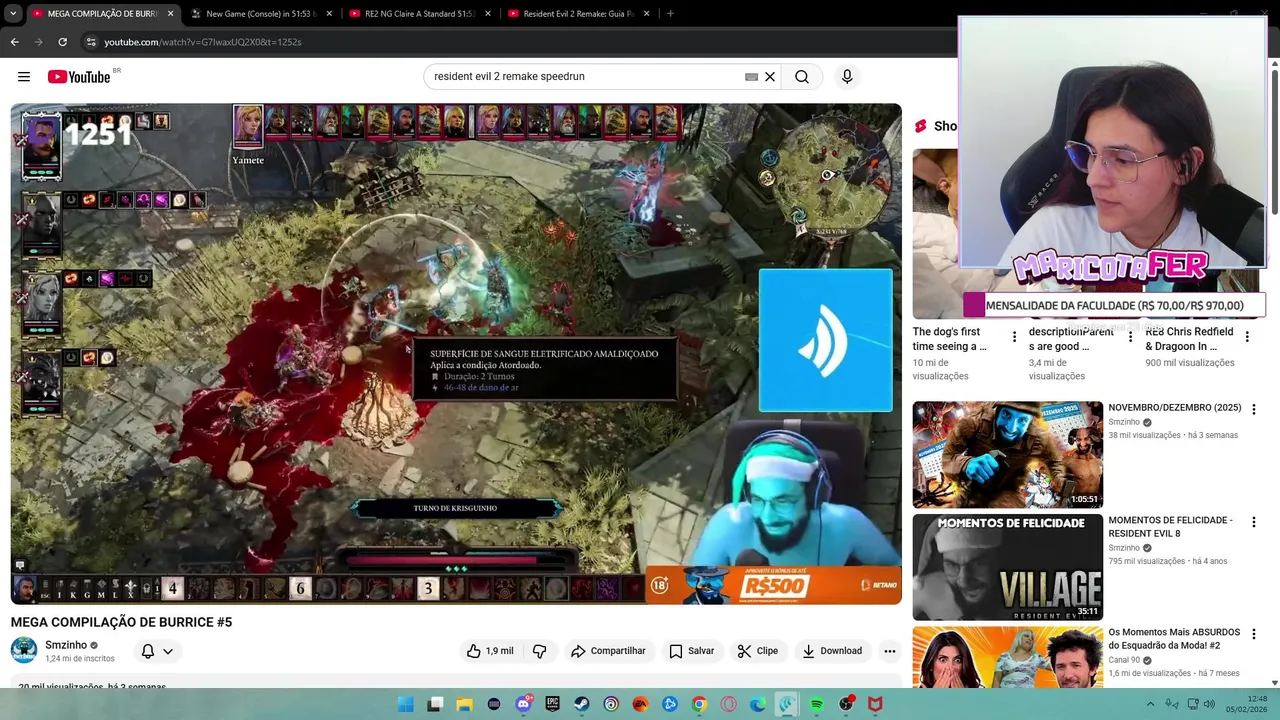The width and height of the screenshot is (1280, 720).
Task: Clear the search box with the X
Action: tap(770, 76)
